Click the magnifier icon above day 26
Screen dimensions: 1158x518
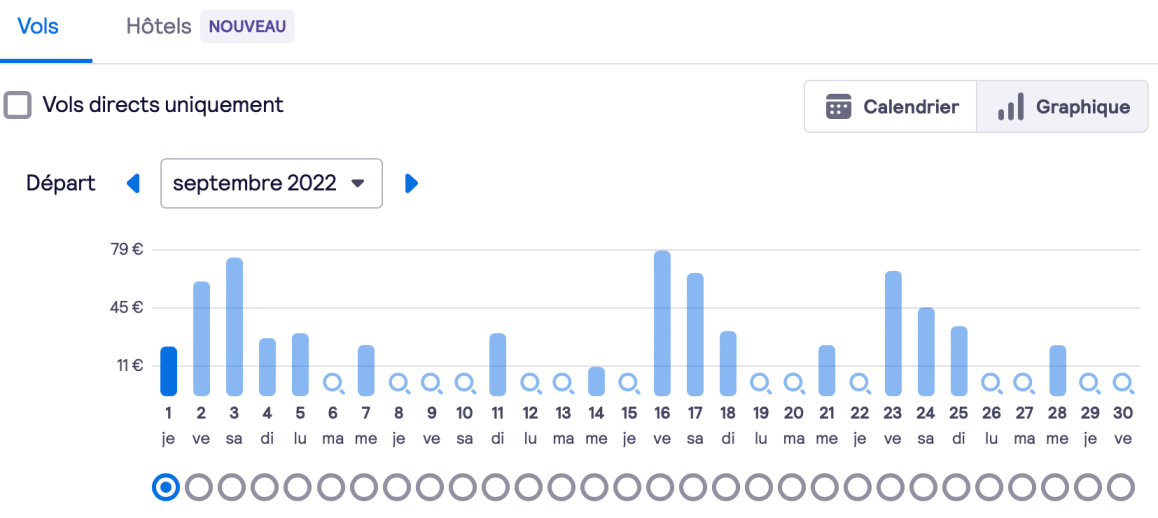click(x=991, y=382)
